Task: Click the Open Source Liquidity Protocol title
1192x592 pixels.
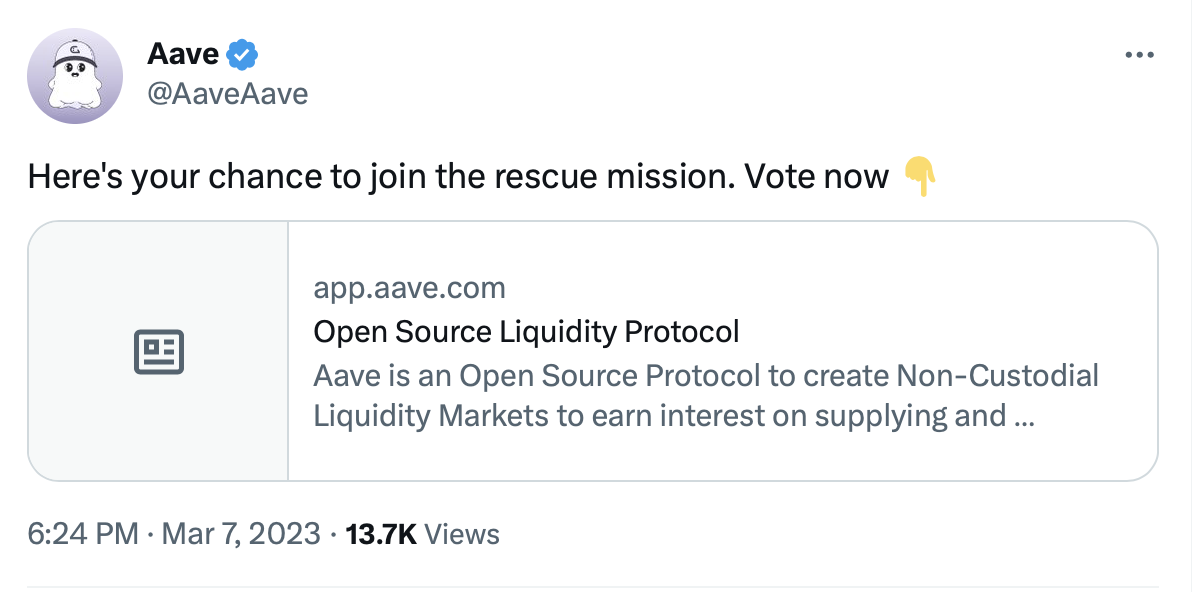Action: point(526,332)
